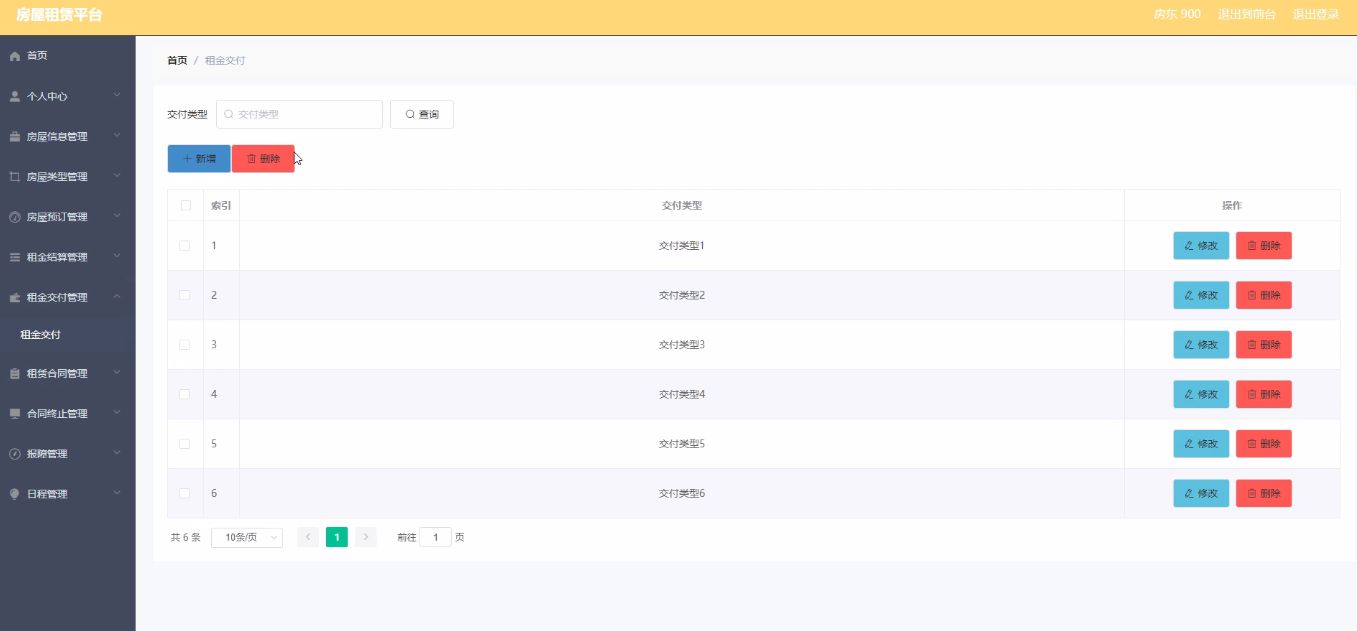Click the plus icon in 新增 button
This screenshot has height=631, width=1357.
tap(187, 159)
